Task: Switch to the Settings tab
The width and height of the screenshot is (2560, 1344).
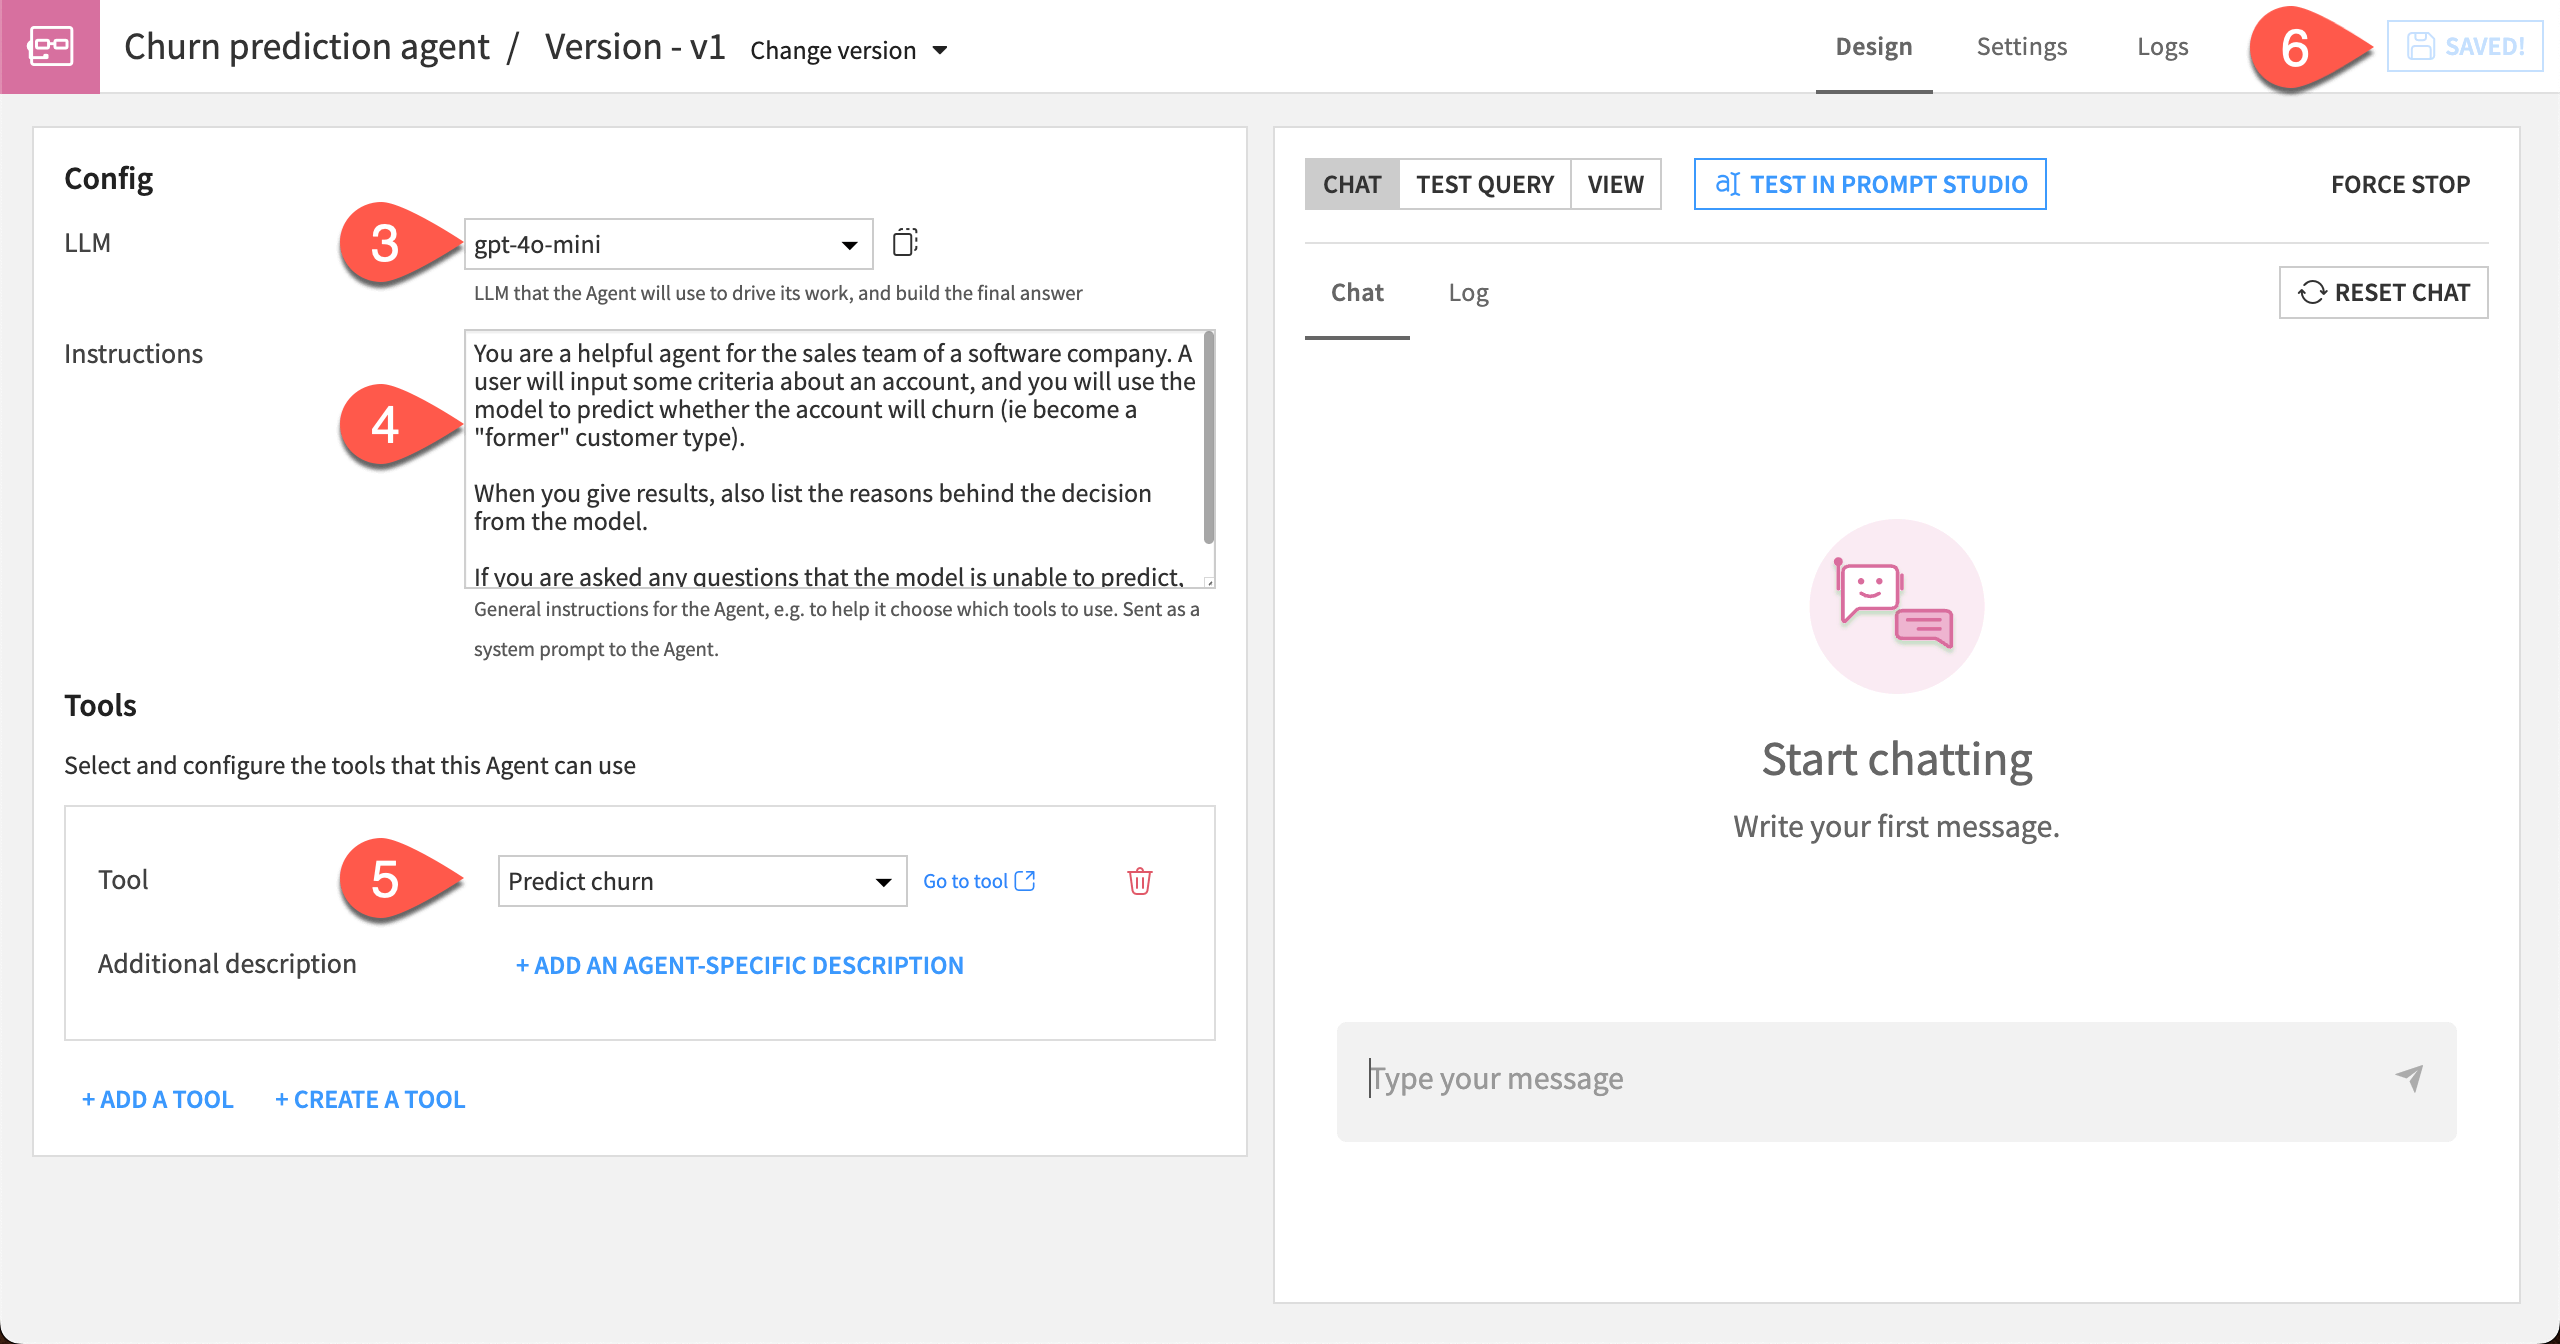Action: (2021, 45)
